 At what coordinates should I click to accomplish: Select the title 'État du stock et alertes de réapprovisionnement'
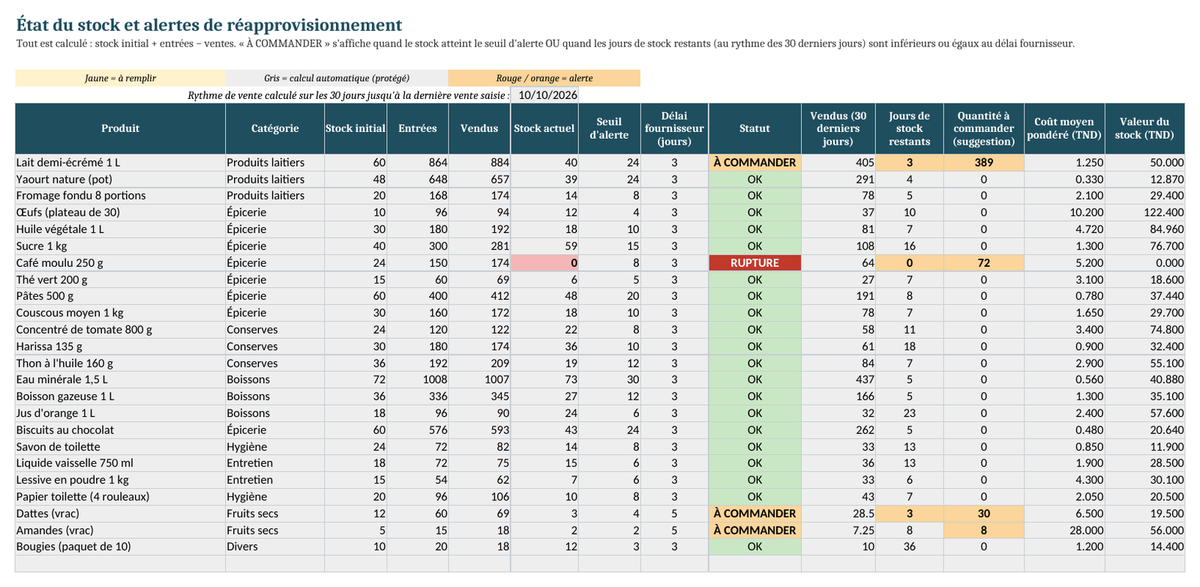(x=209, y=25)
